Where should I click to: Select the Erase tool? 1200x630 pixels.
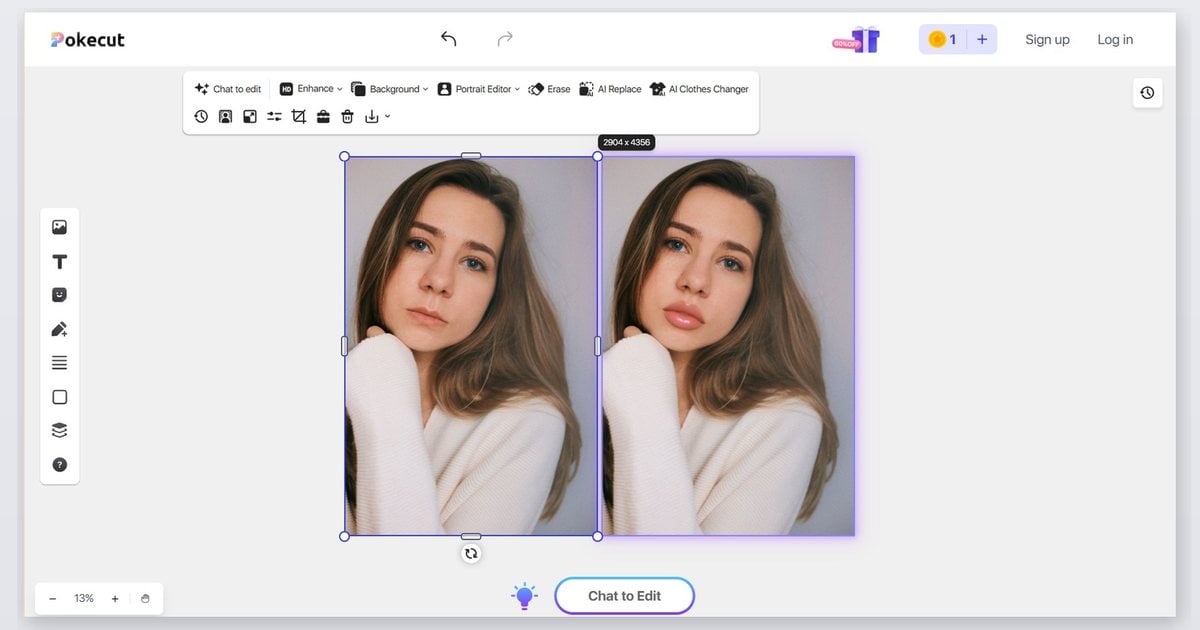[x=549, y=89]
